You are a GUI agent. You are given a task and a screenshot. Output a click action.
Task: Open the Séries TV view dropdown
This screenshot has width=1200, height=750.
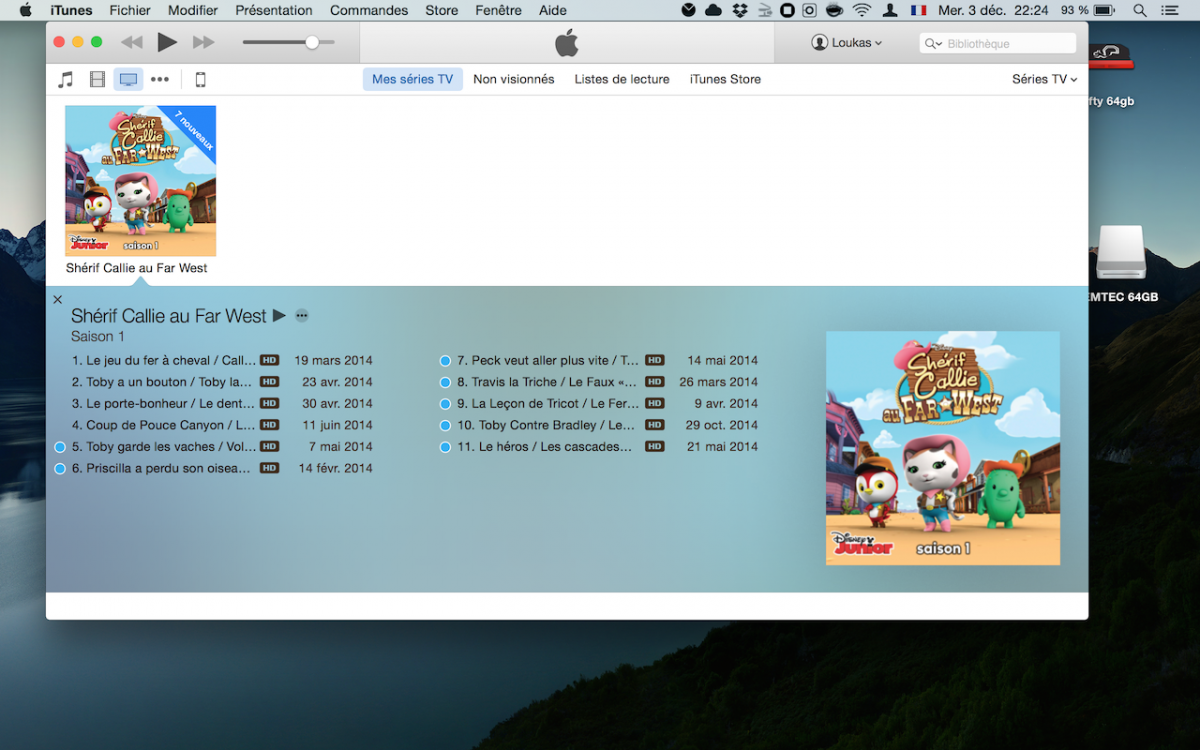click(1044, 79)
